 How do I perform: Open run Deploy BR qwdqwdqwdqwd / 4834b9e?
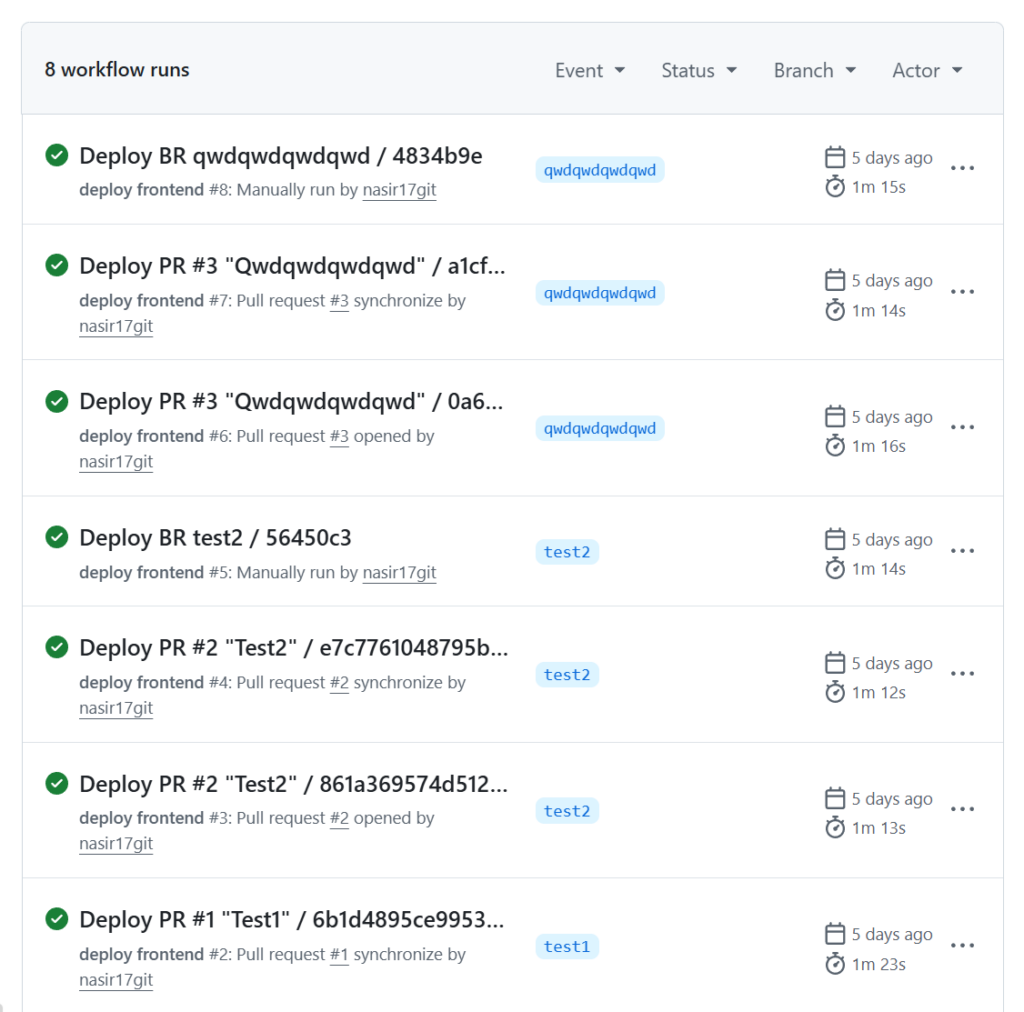[x=281, y=156]
